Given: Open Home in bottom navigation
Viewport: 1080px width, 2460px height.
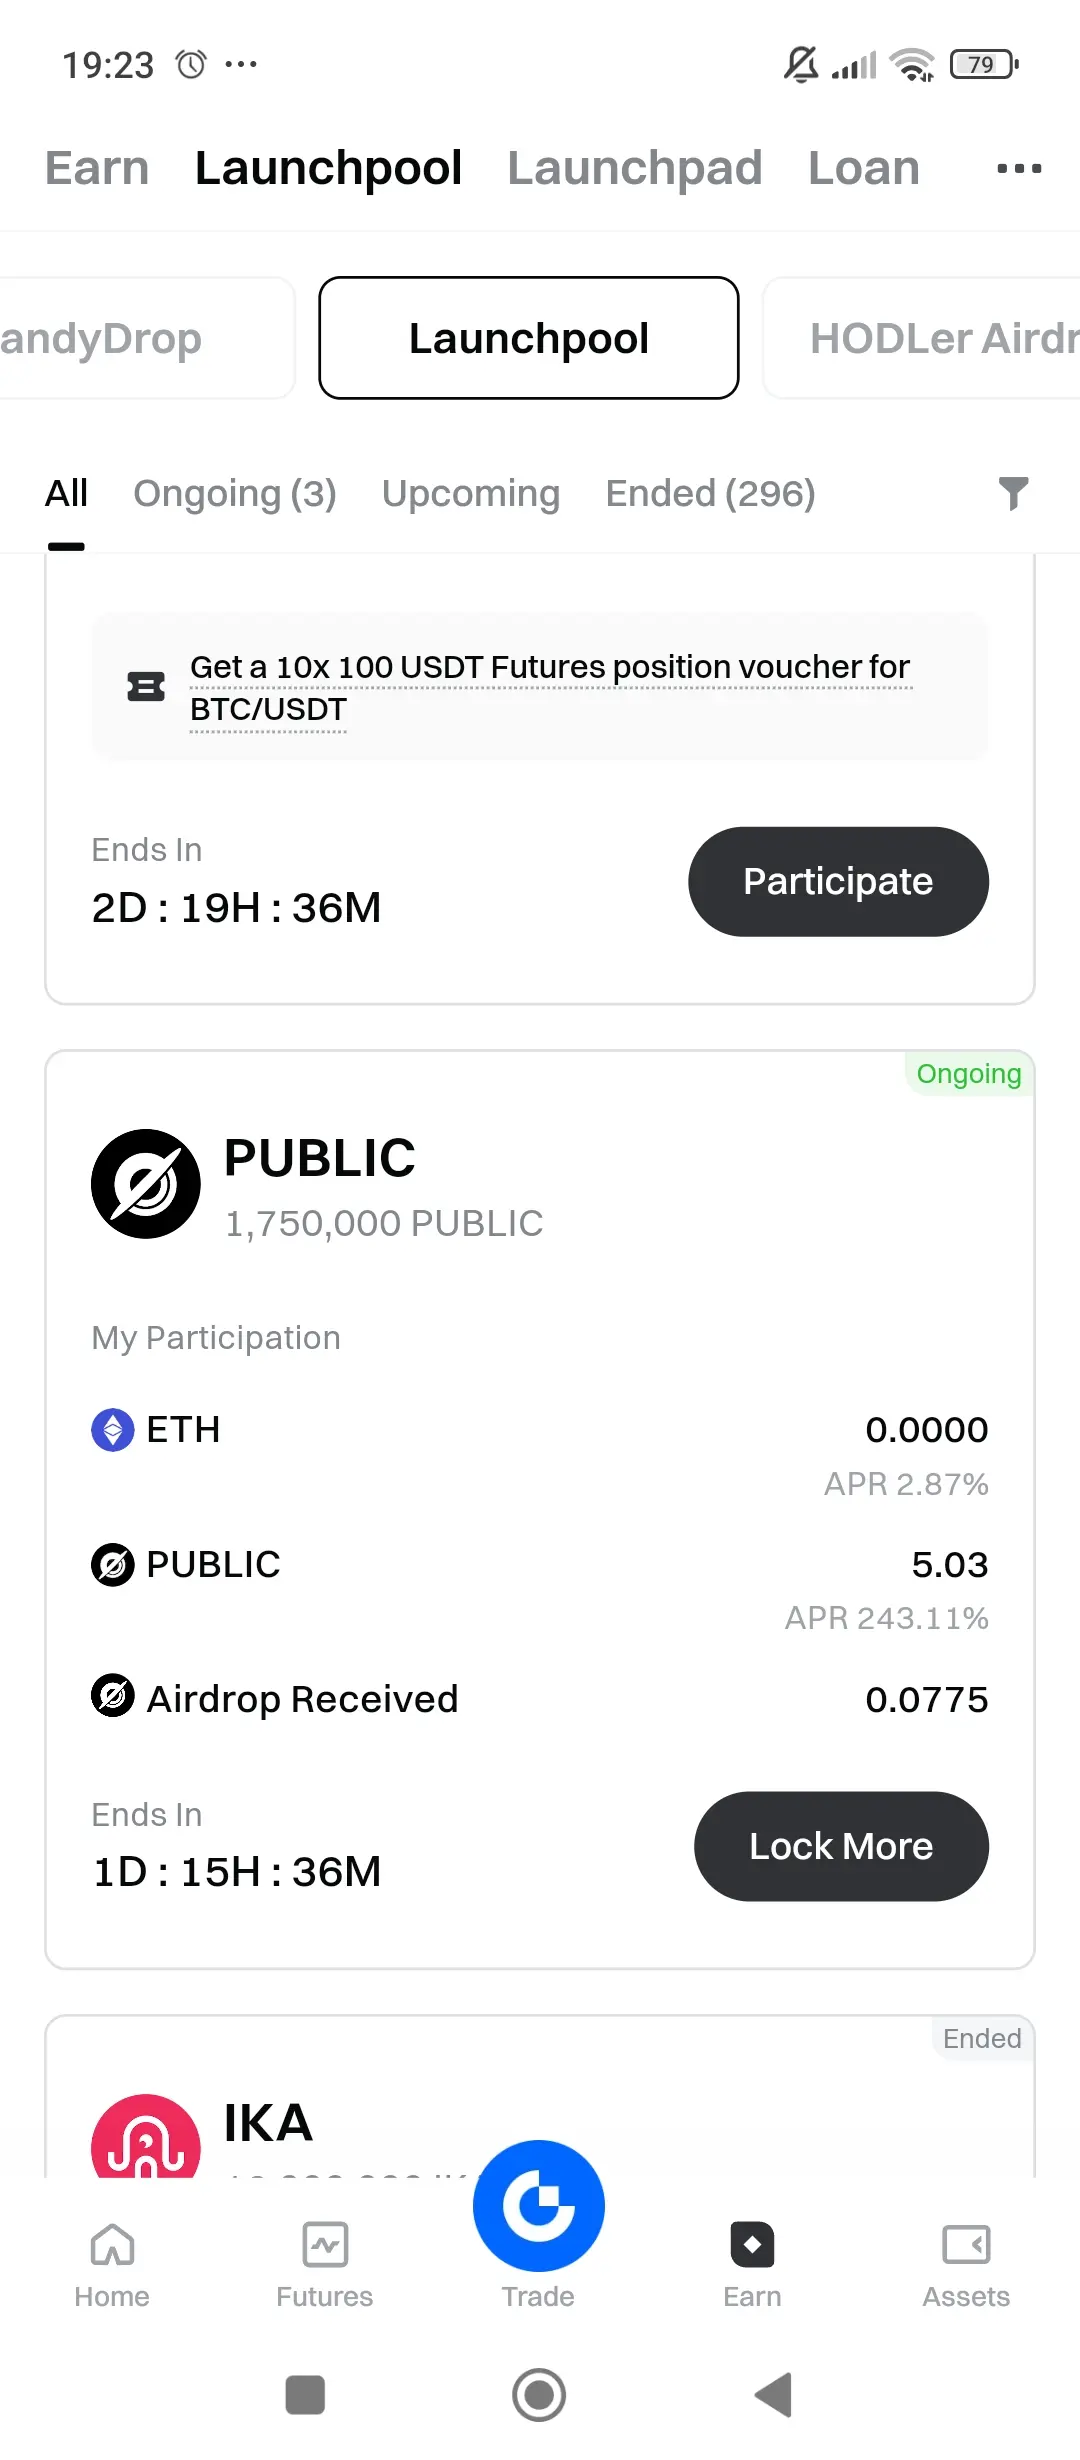Looking at the screenshot, I should [112, 2266].
